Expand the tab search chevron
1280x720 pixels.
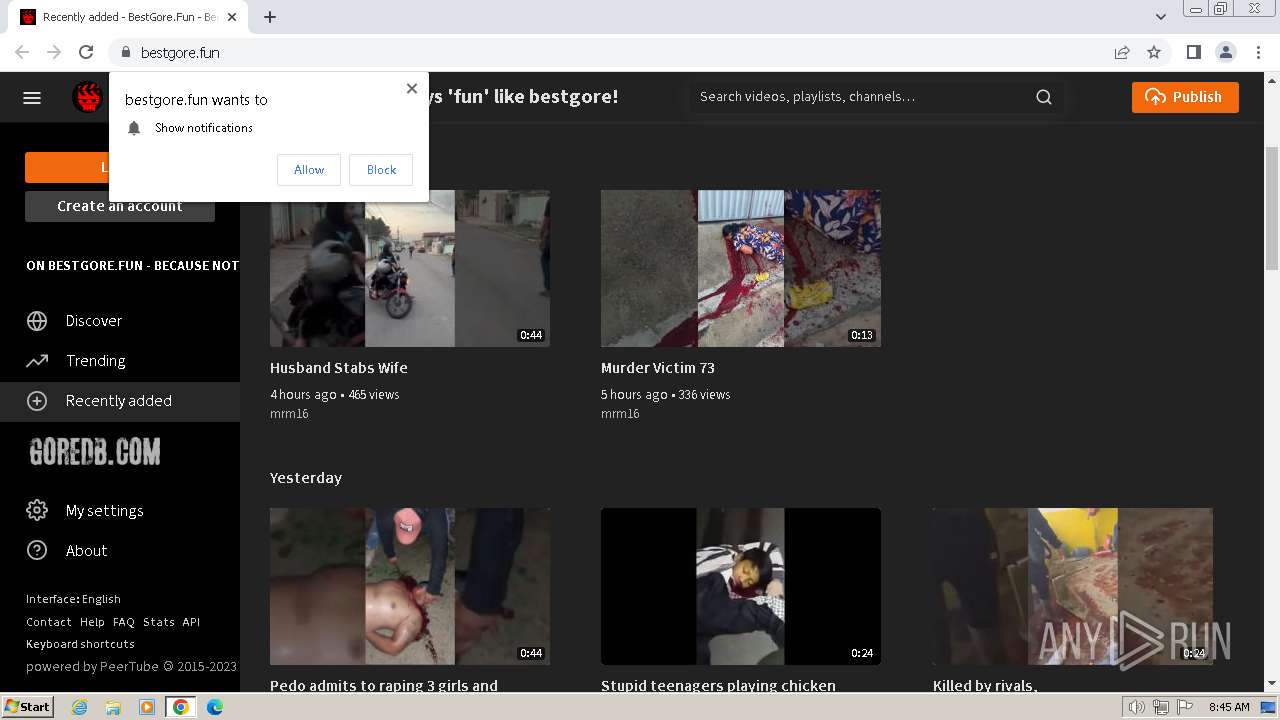tap(1161, 17)
